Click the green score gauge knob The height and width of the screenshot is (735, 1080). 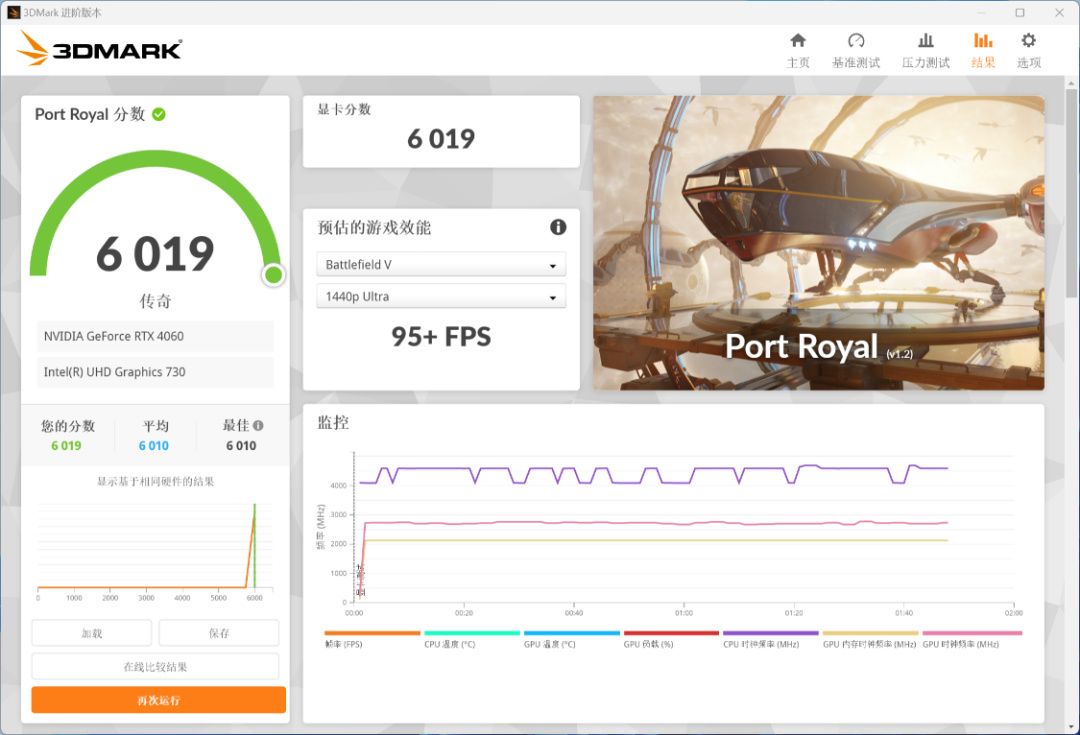pyautogui.click(x=273, y=275)
